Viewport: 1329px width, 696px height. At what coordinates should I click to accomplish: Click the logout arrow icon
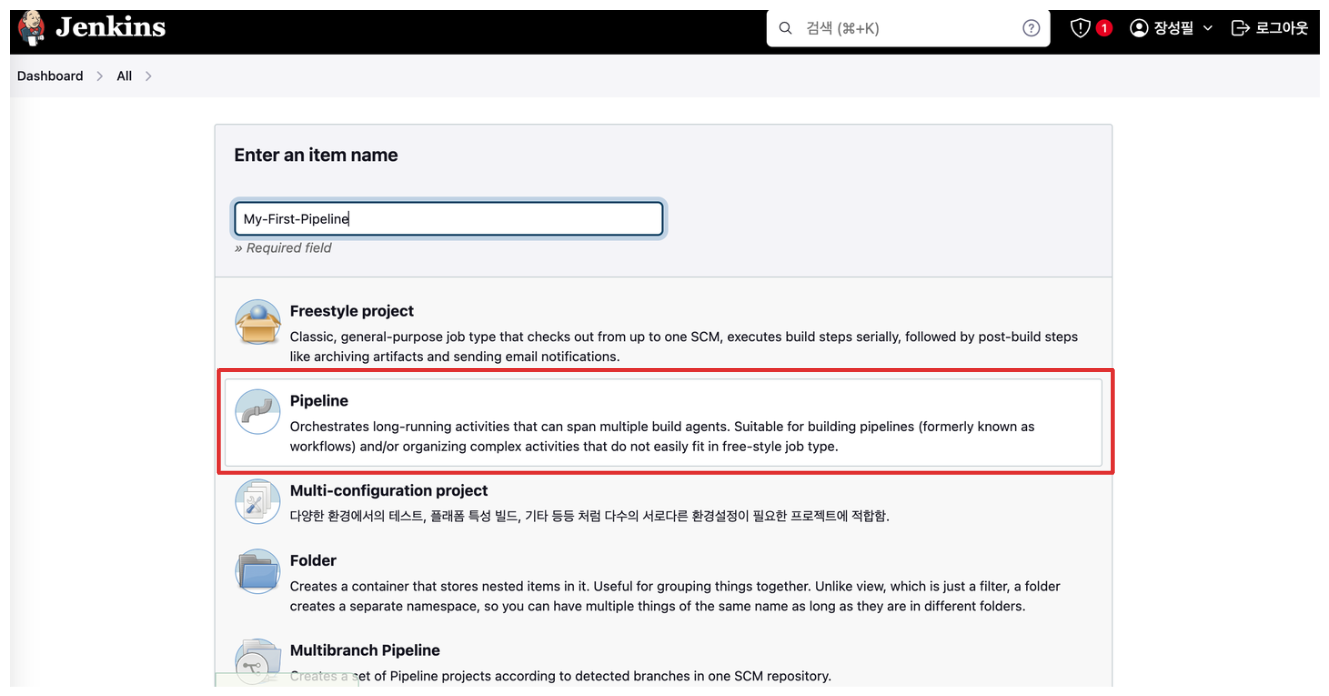coord(1240,28)
